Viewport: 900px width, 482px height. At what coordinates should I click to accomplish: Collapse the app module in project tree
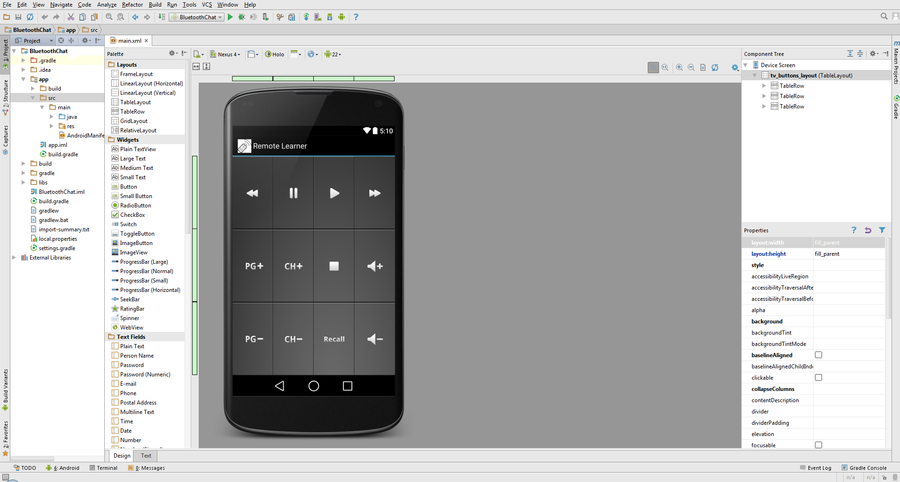tap(24, 79)
